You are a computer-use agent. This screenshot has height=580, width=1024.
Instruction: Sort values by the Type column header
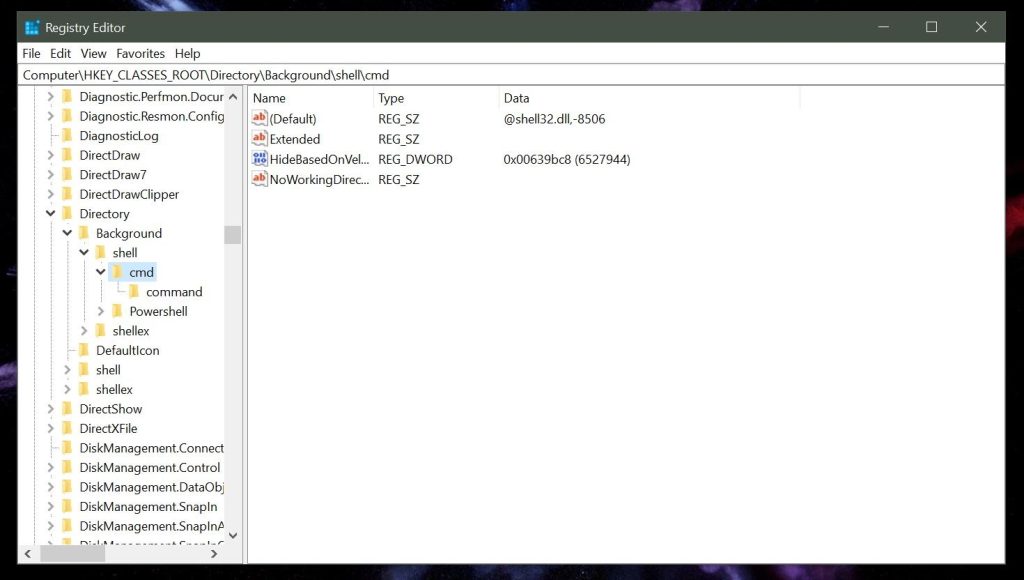[x=436, y=98]
